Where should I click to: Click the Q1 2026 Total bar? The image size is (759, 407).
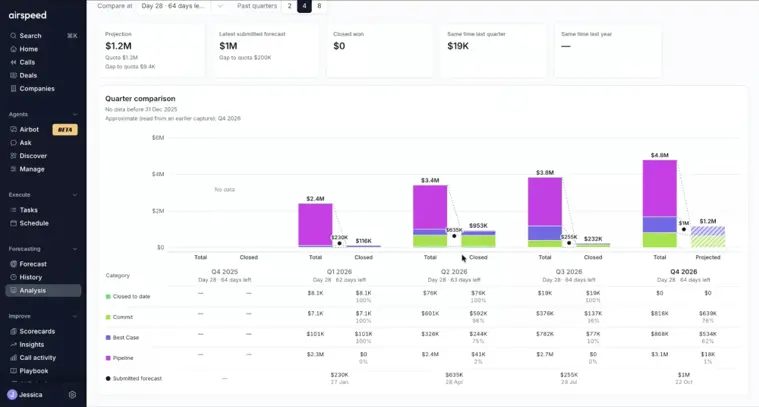315,226
